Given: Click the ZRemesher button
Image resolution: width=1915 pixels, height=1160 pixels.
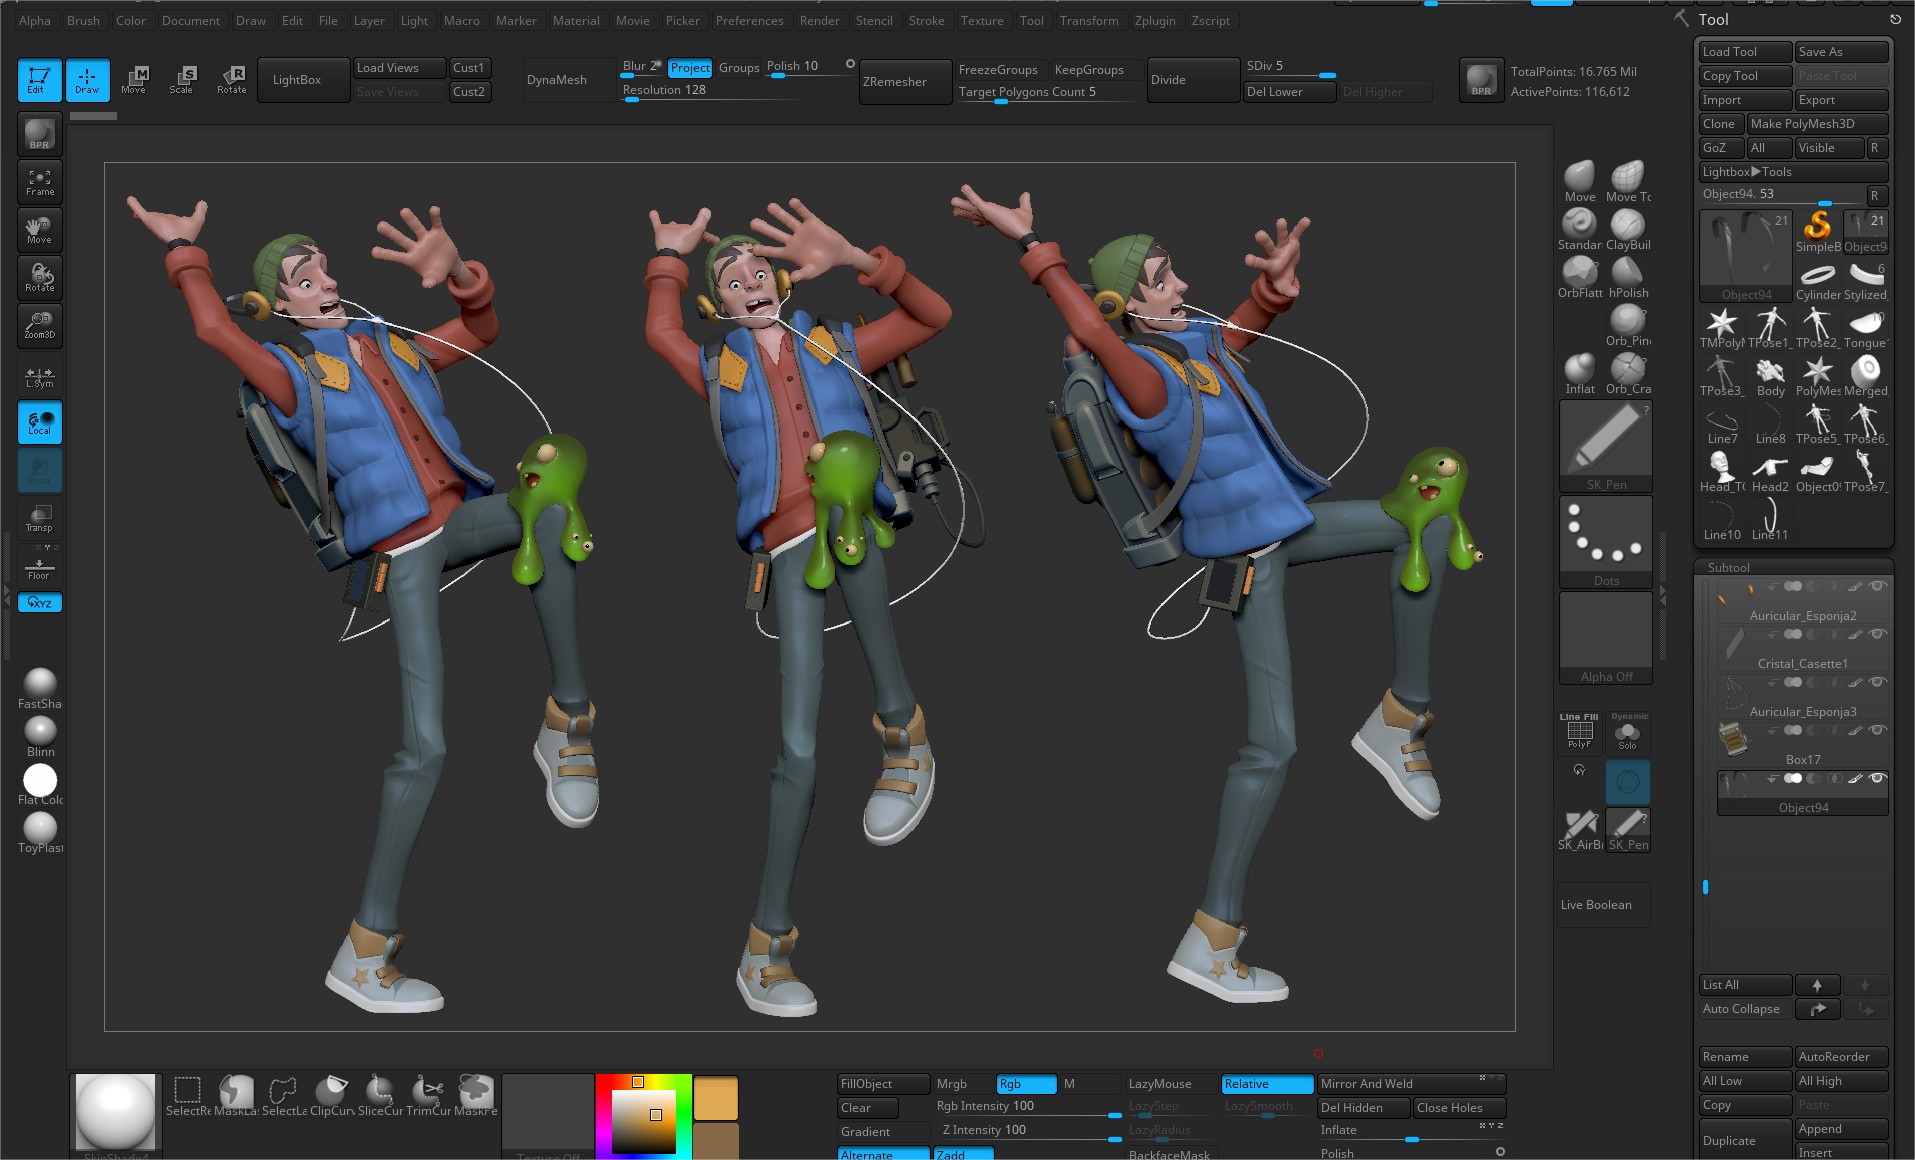Looking at the screenshot, I should (x=906, y=82).
